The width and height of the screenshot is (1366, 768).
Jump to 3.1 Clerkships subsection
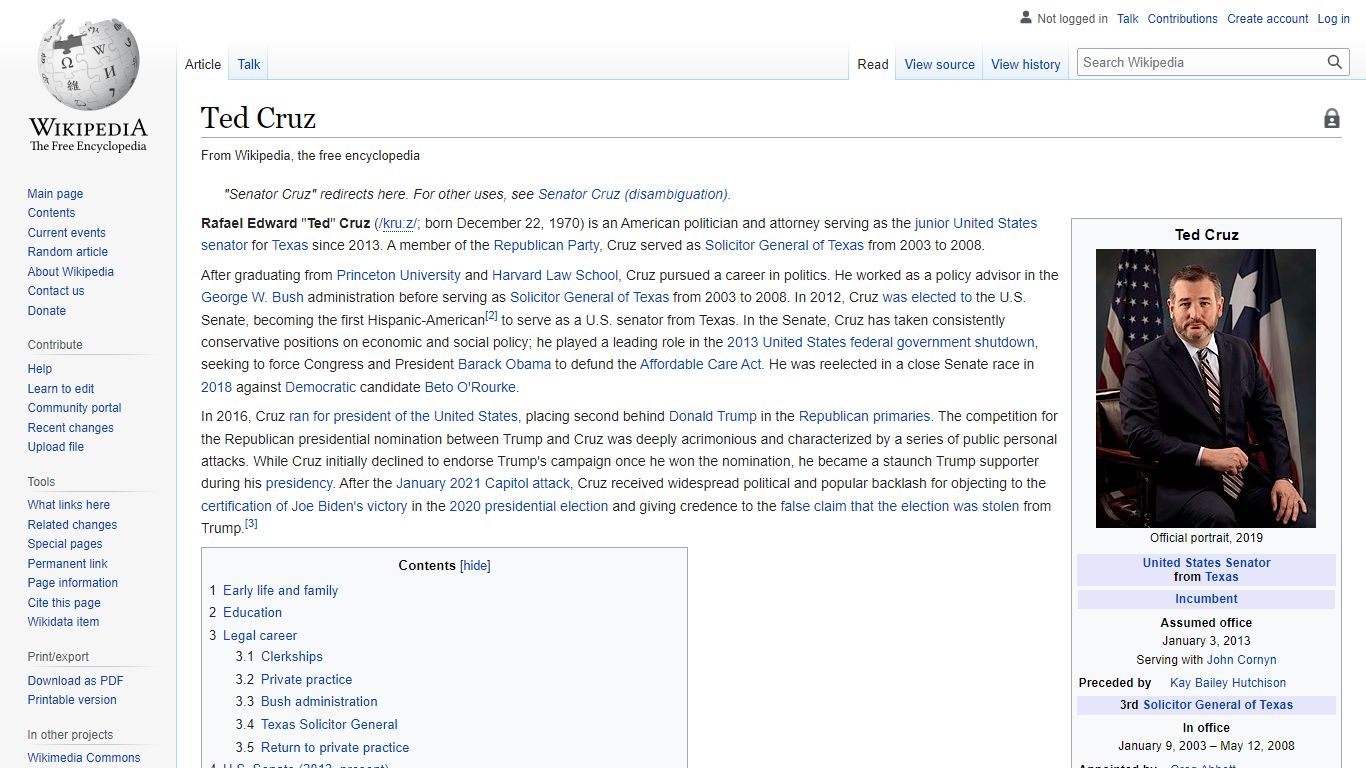[292, 657]
